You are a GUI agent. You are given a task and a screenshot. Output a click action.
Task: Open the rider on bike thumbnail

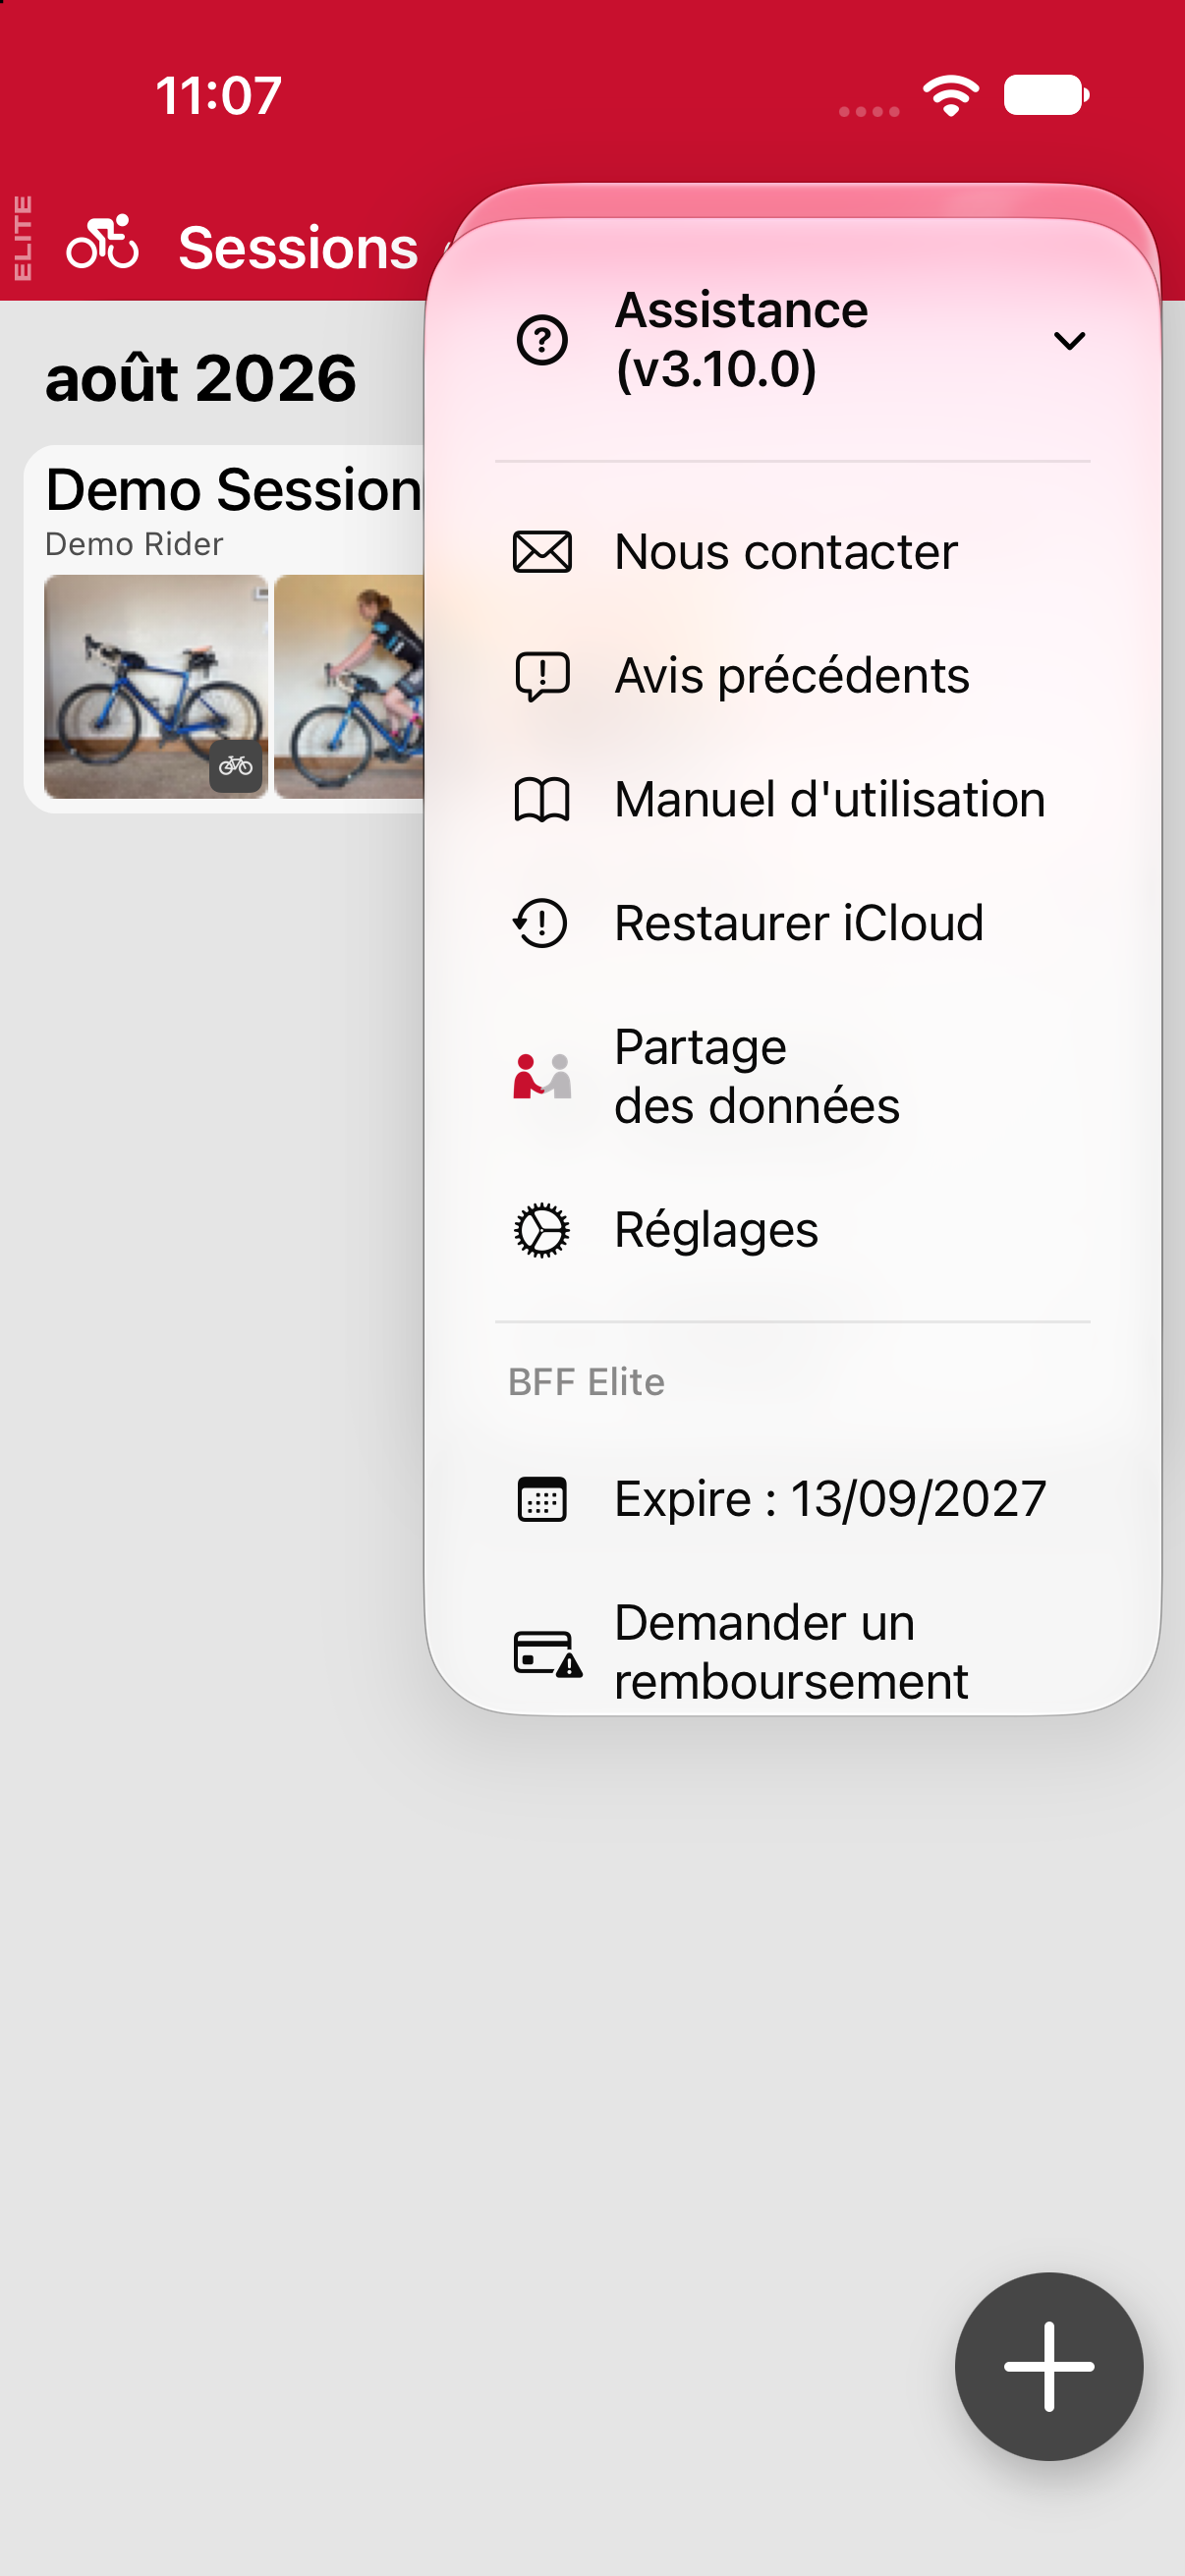coord(349,687)
